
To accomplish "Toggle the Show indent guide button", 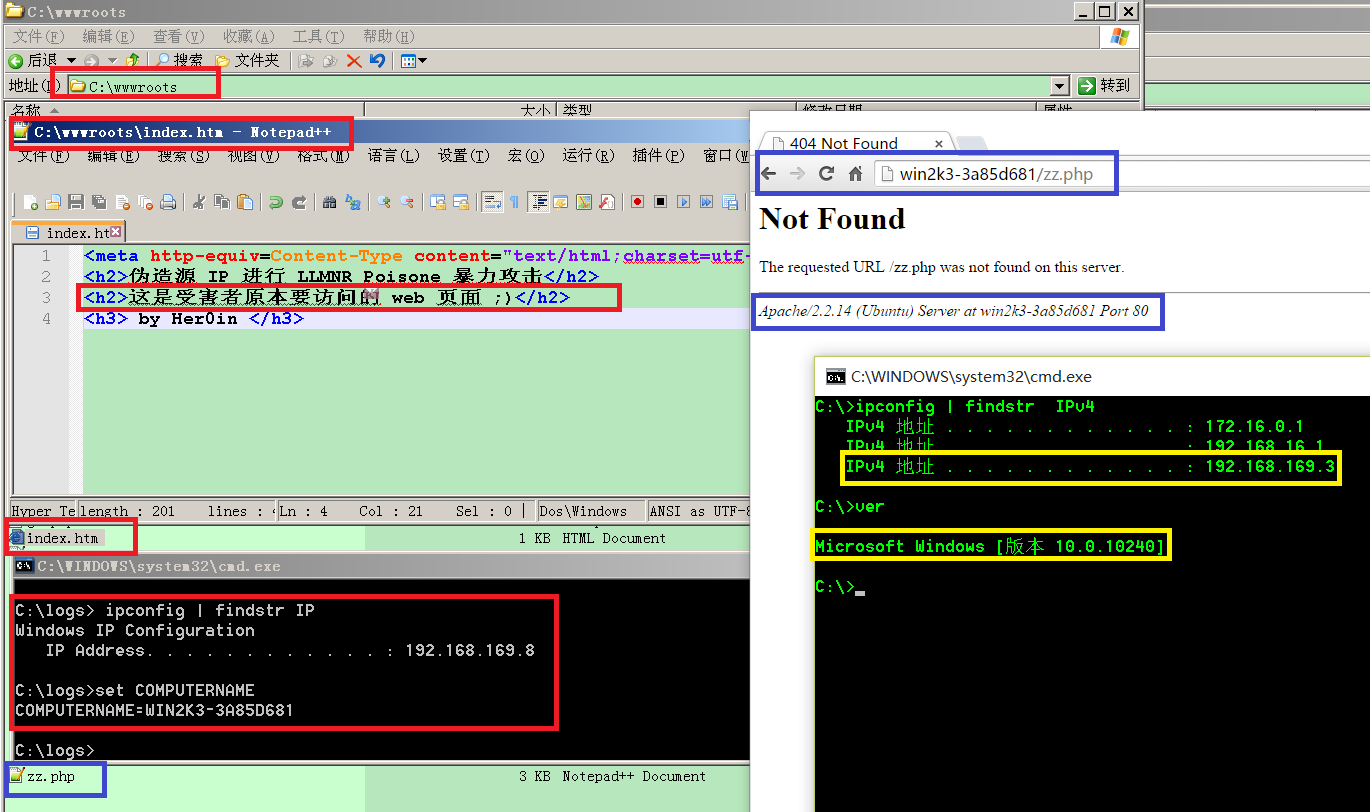I will 539,202.
